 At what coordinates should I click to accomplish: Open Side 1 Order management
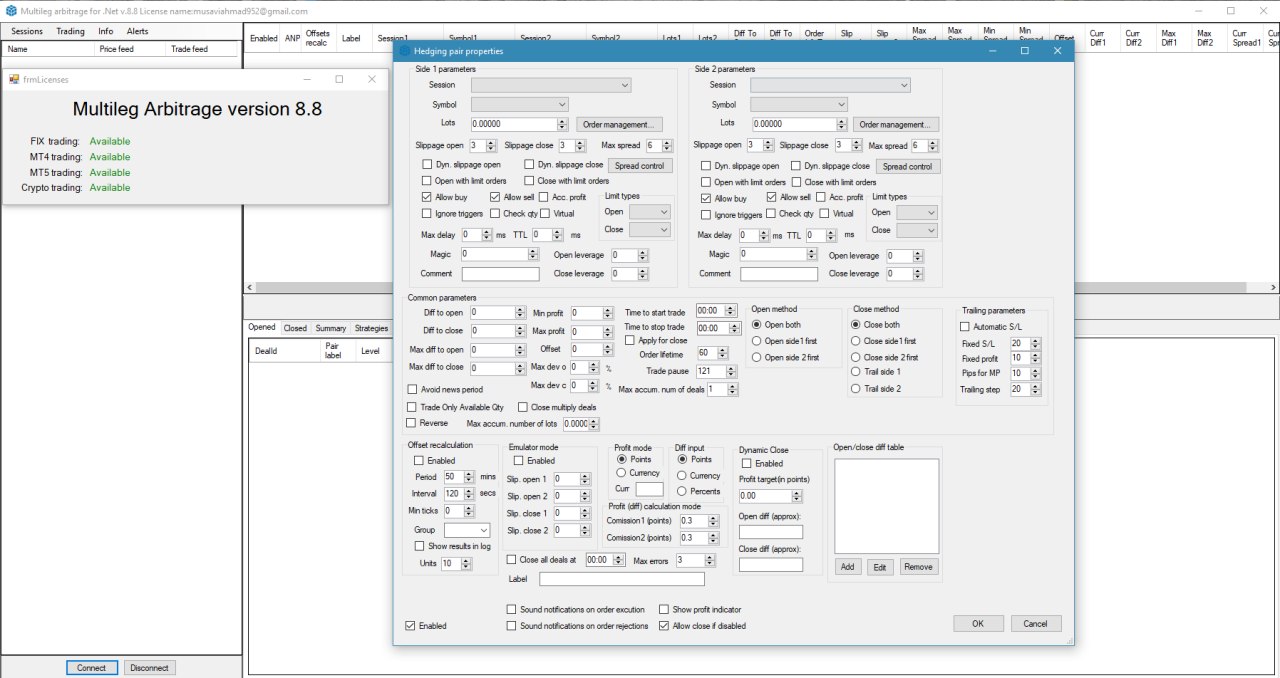click(619, 124)
